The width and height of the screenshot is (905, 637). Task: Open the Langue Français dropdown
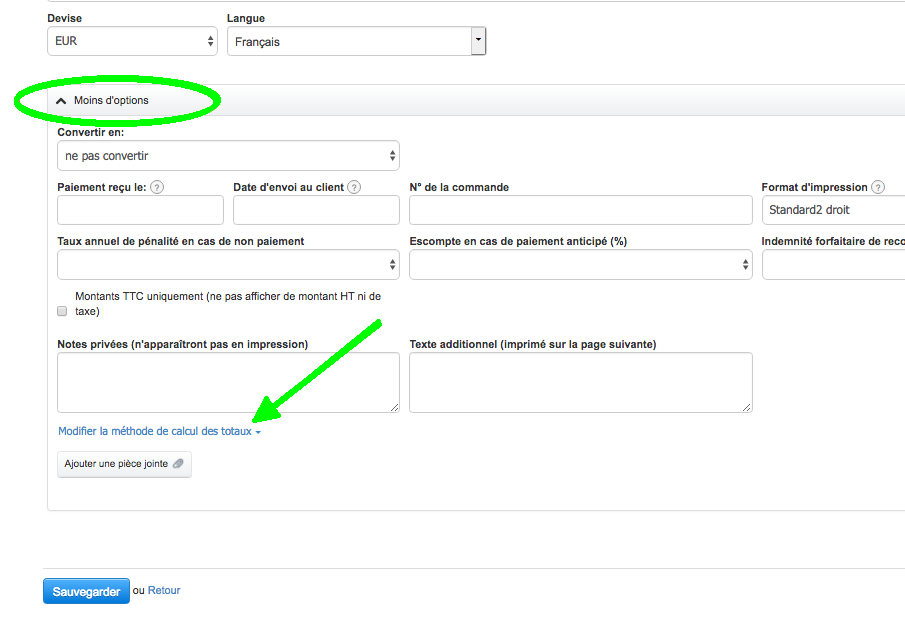pos(356,41)
